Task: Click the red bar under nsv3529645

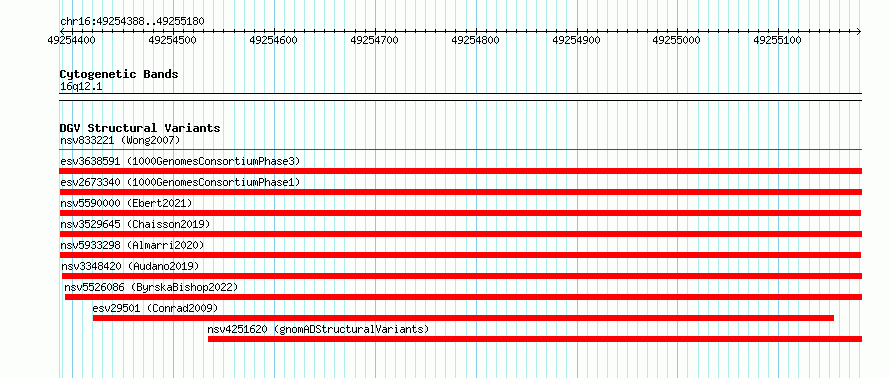Action: pos(460,234)
